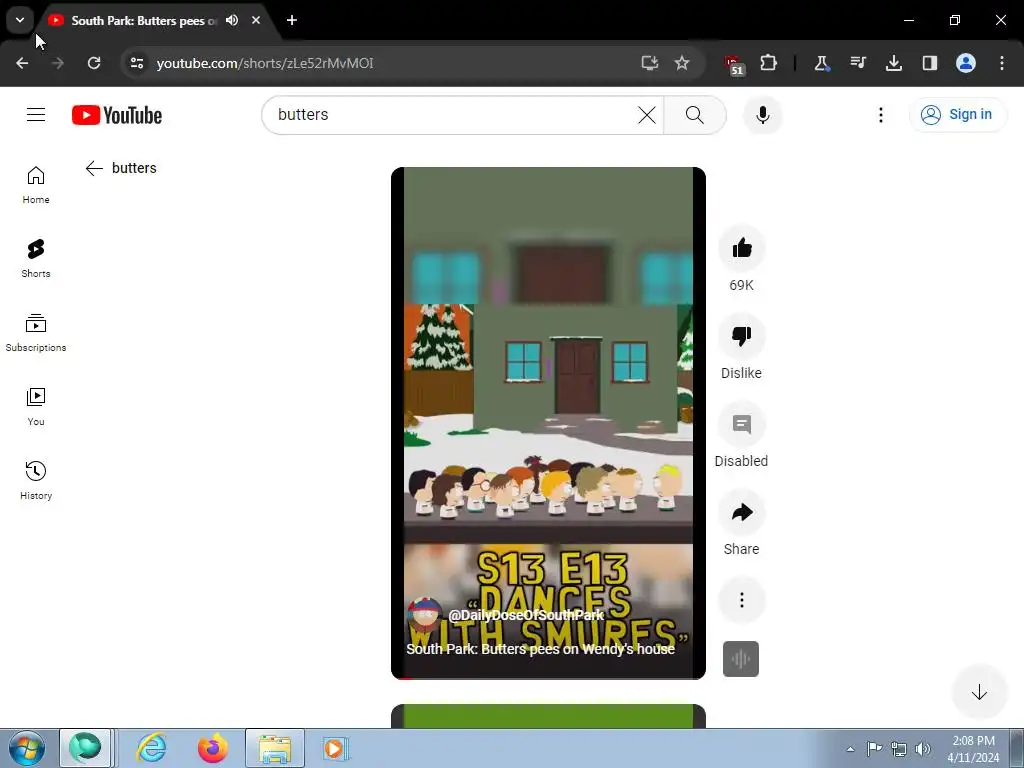The height and width of the screenshot is (768, 1024).
Task: Mute the tab via speaker icon
Action: (232, 20)
